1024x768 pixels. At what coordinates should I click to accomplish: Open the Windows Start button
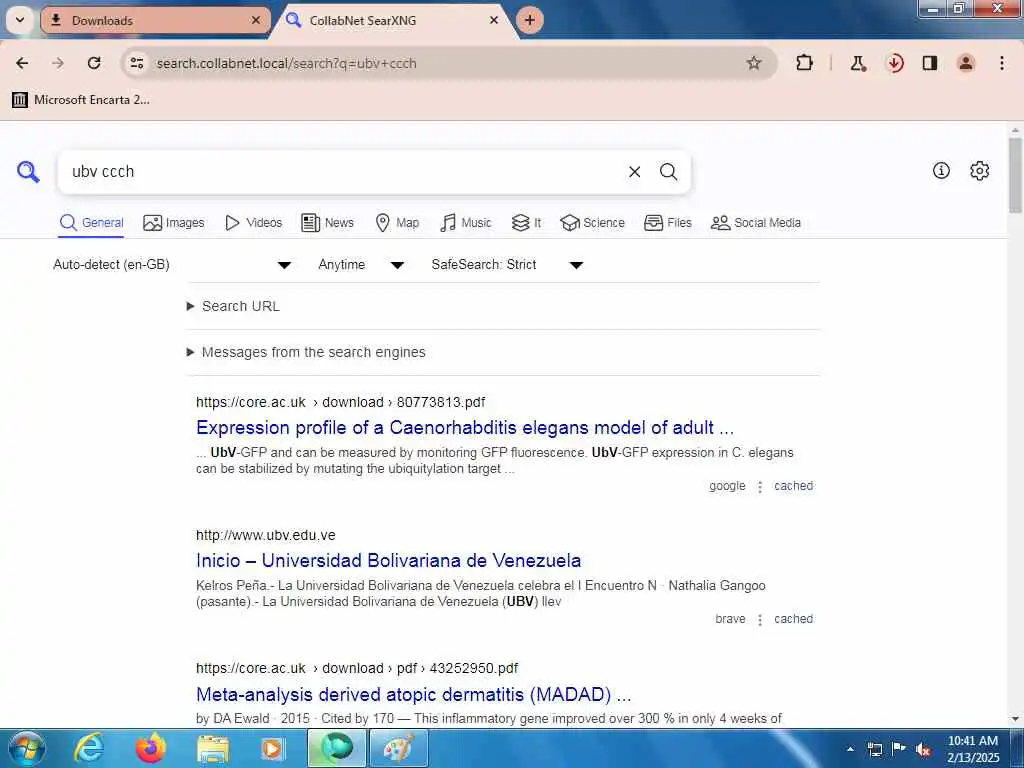[27, 748]
